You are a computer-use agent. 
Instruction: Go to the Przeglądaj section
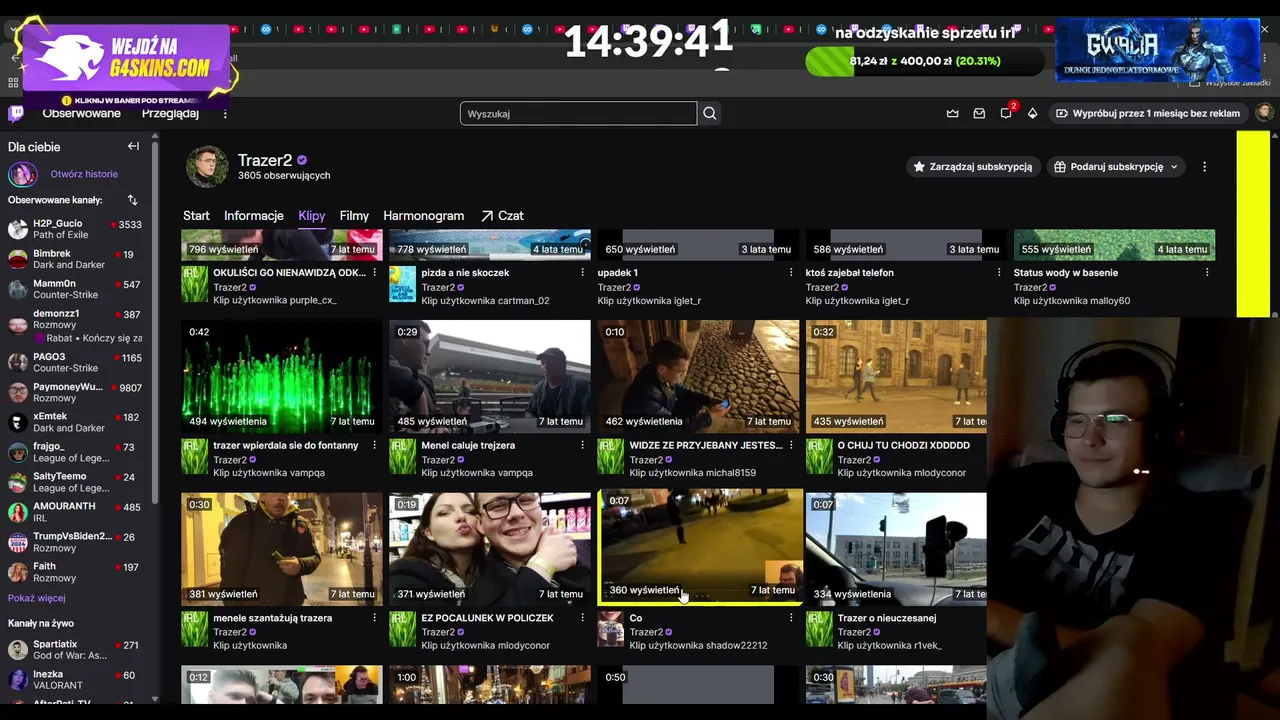pos(170,114)
